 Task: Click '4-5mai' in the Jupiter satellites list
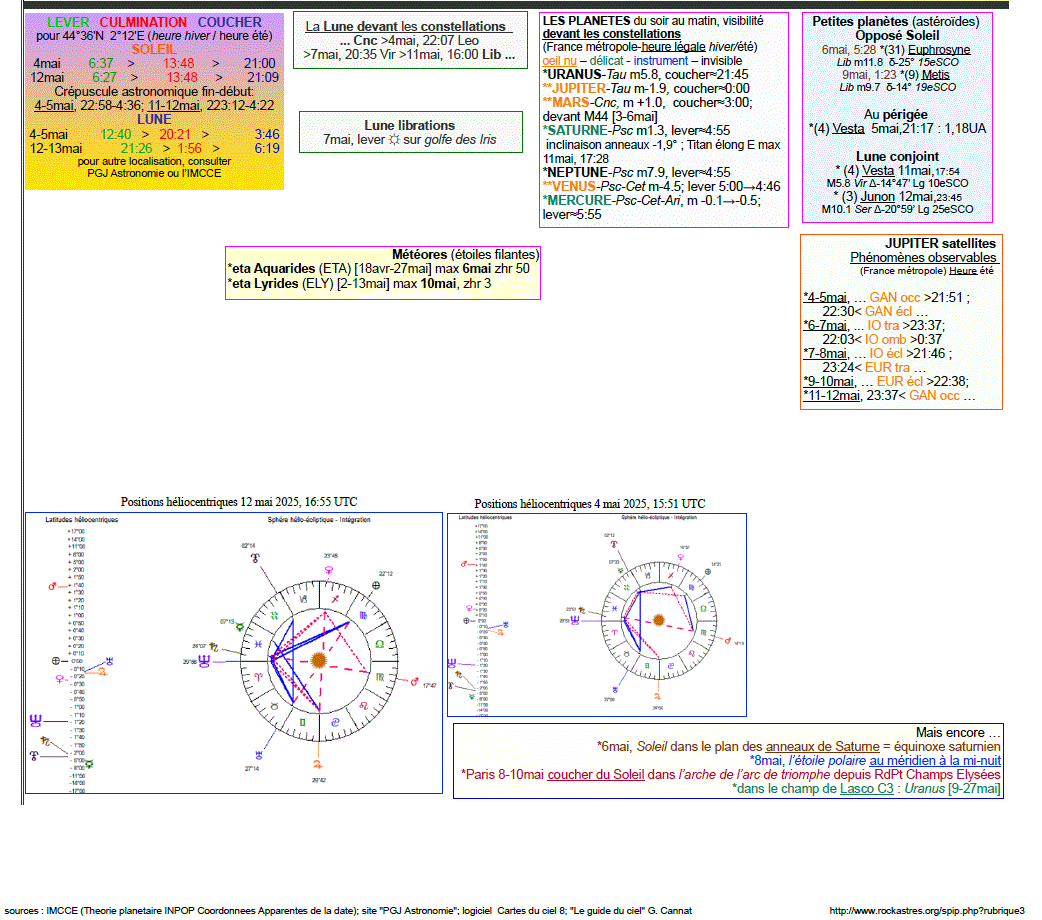pos(827,298)
